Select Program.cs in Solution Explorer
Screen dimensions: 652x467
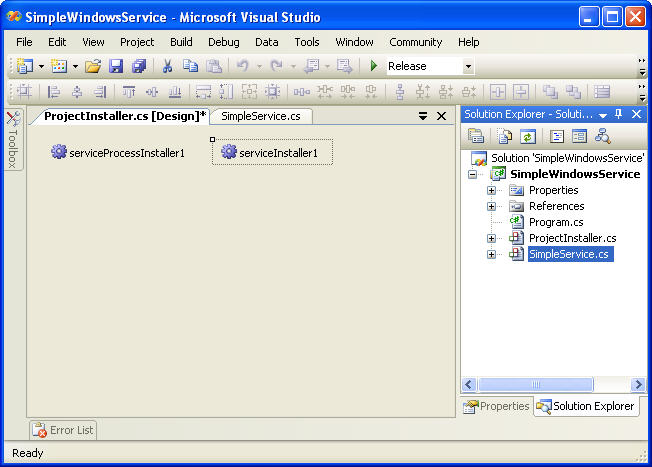click(556, 222)
